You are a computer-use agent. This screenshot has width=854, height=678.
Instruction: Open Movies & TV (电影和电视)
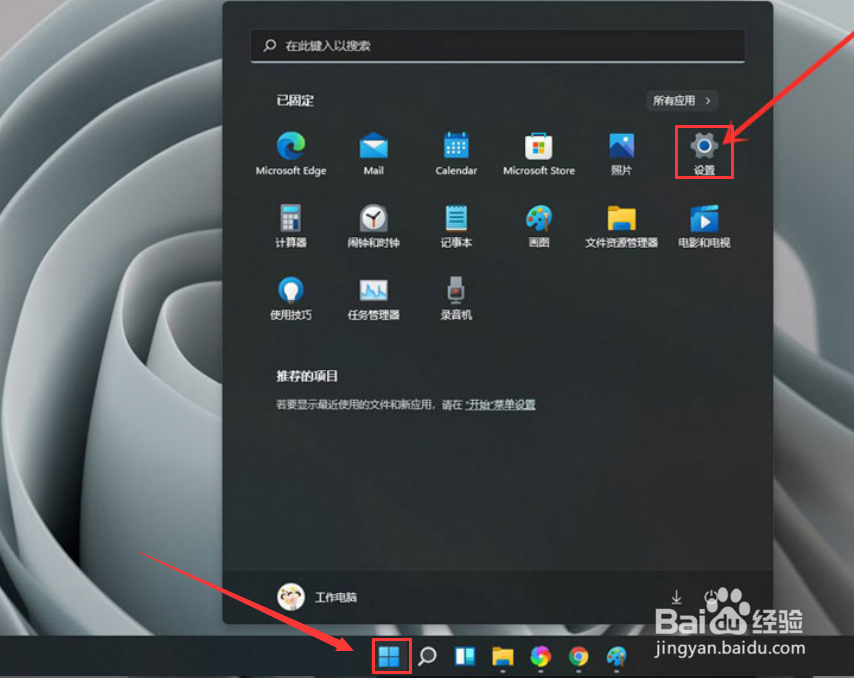[704, 223]
